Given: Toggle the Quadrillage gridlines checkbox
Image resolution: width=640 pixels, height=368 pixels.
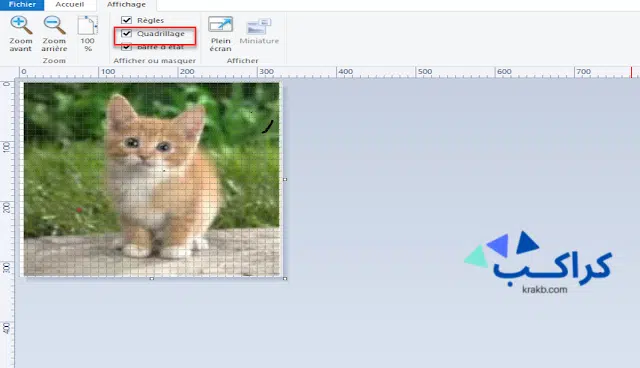Looking at the screenshot, I should (127, 33).
